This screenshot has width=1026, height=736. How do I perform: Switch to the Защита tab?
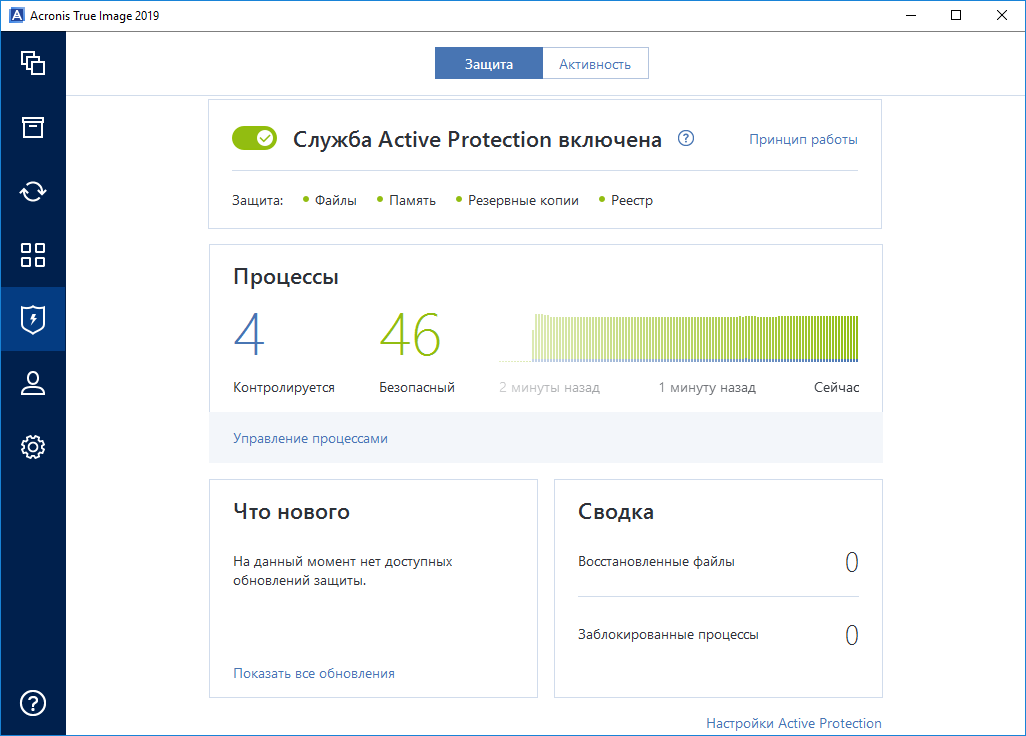[489, 63]
